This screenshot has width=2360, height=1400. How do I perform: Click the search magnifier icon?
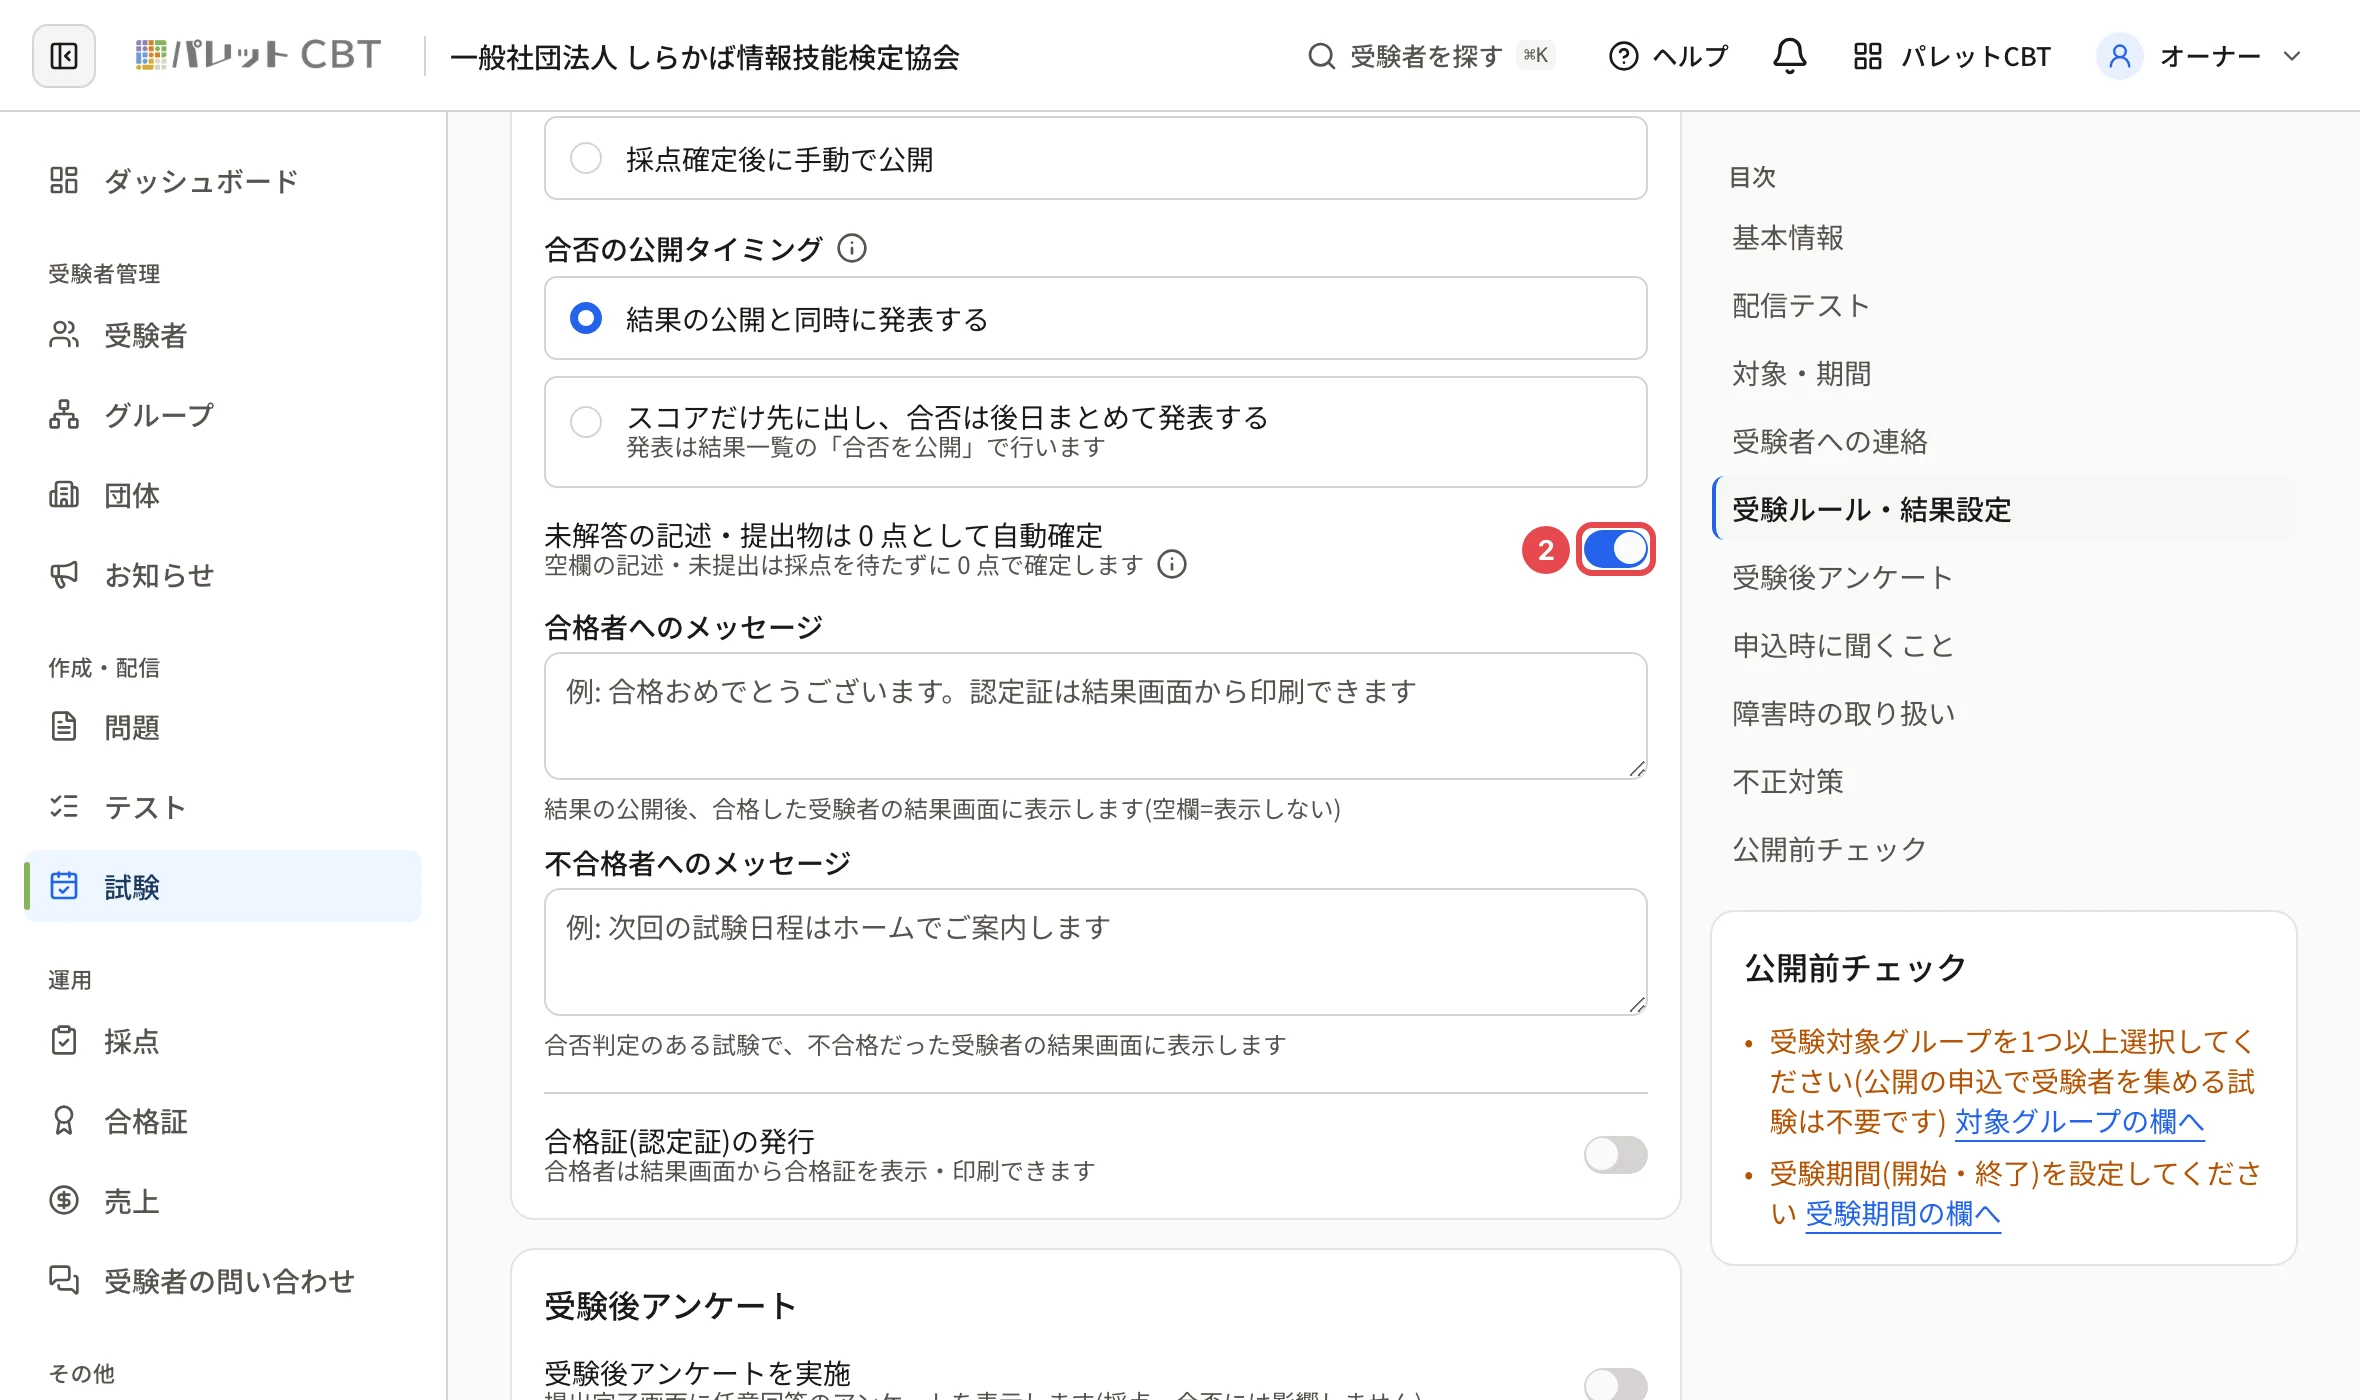[1321, 56]
